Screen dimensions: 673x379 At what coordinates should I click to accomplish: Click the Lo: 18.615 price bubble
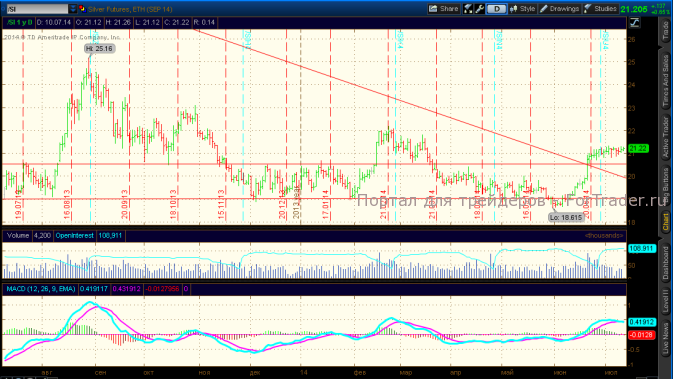566,218
